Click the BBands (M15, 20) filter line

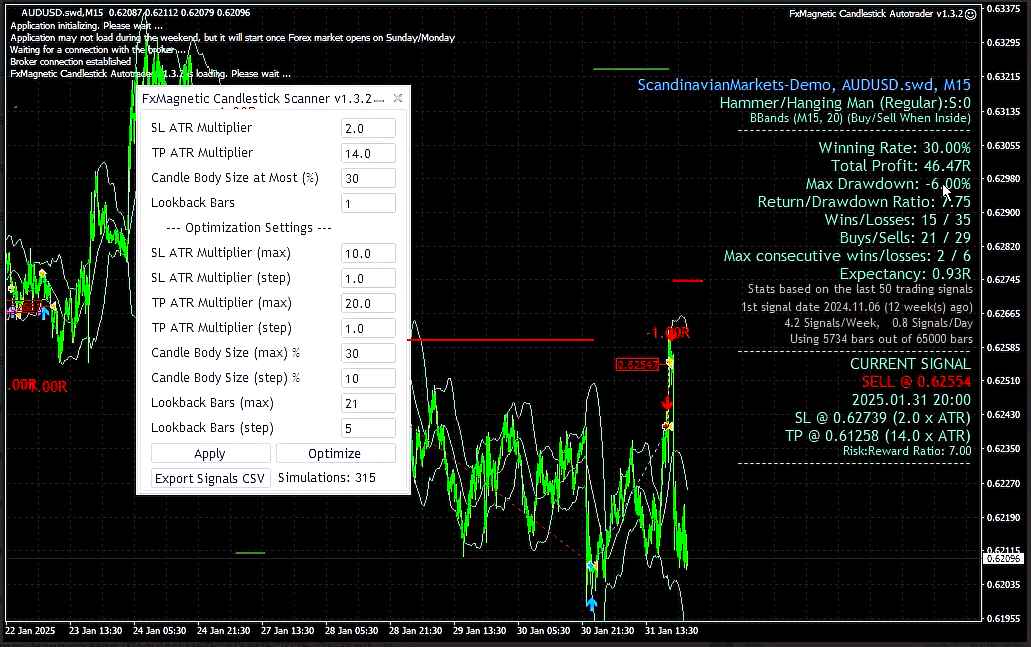860,118
